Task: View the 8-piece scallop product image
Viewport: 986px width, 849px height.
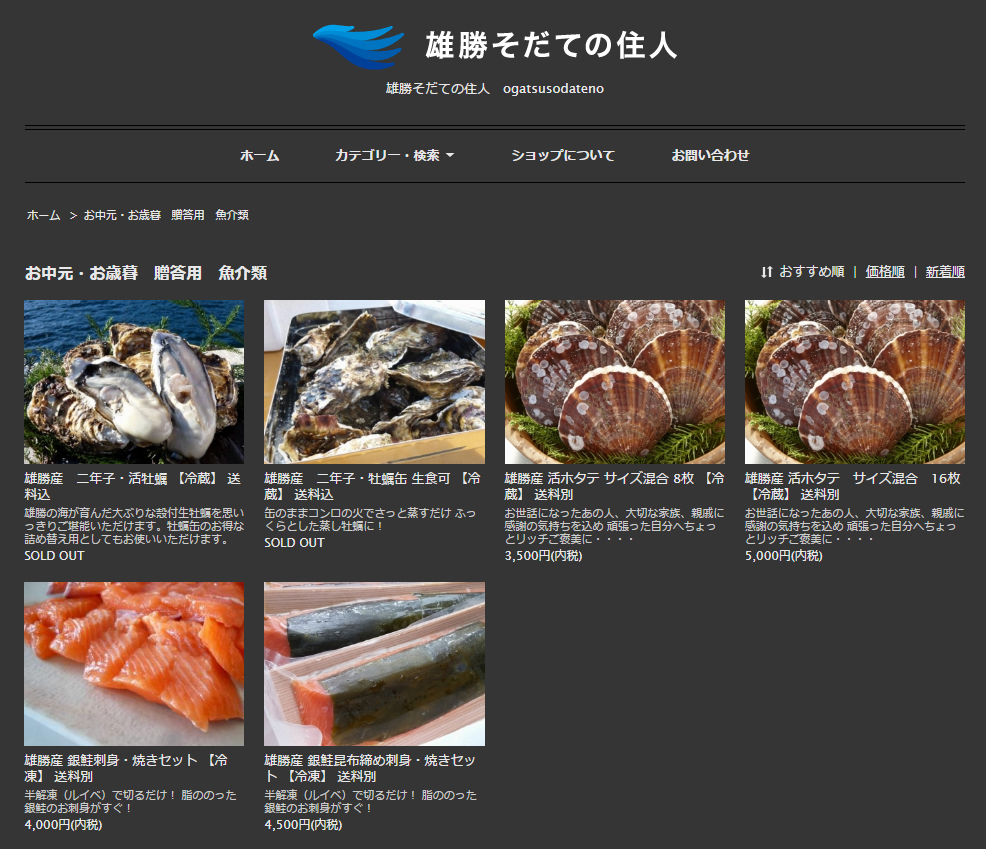Action: 615,381
